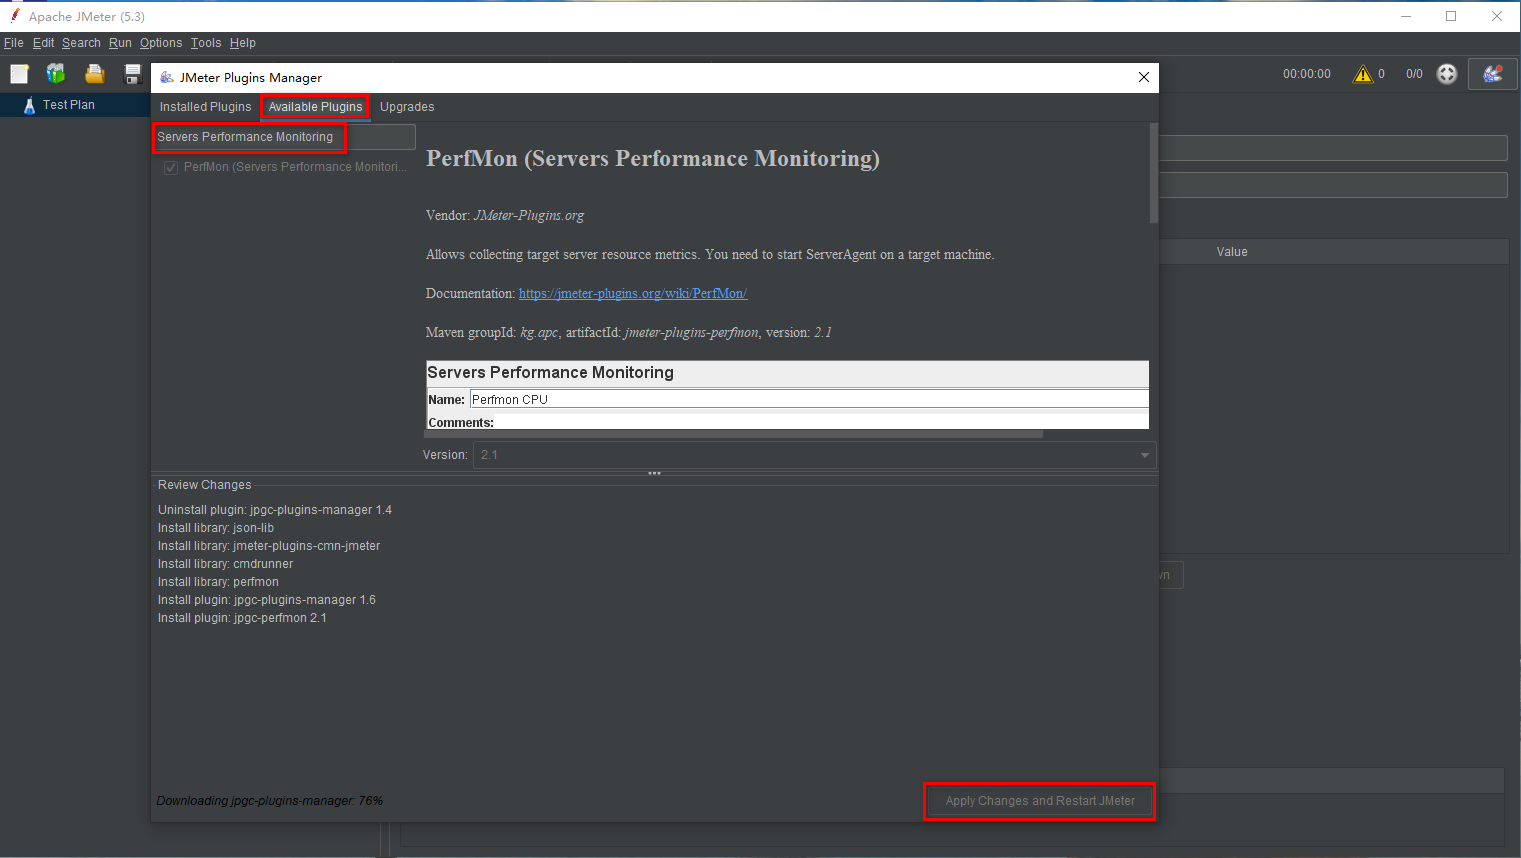Open the Templates toolbar icon
Image resolution: width=1521 pixels, height=858 pixels.
56,73
